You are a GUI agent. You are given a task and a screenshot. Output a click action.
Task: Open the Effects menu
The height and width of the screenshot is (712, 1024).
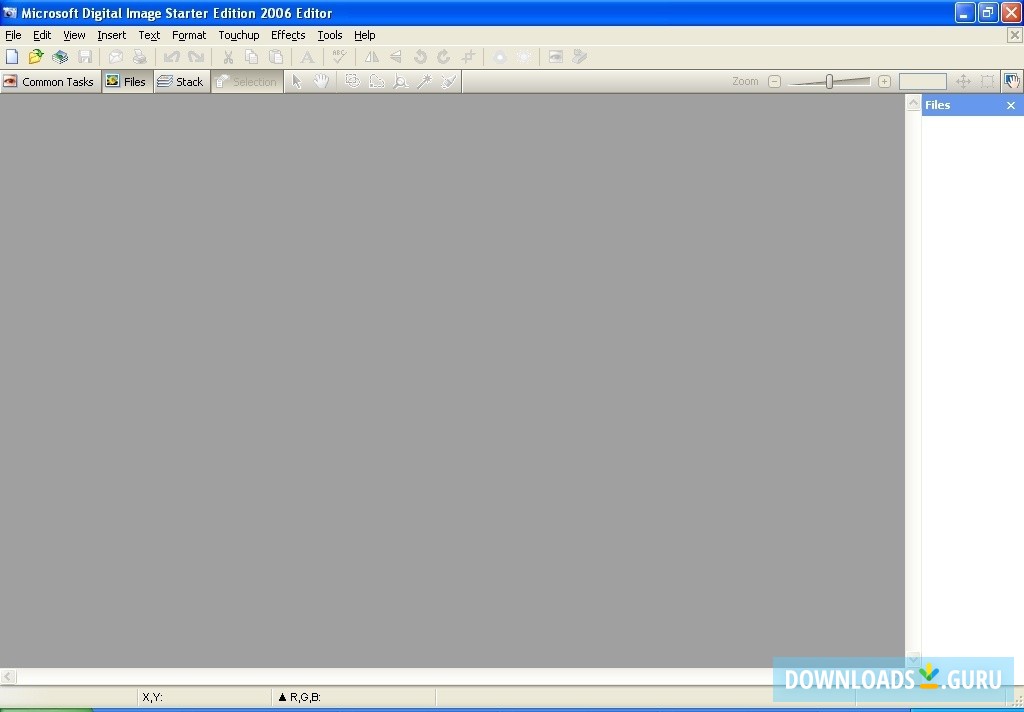[x=288, y=35]
